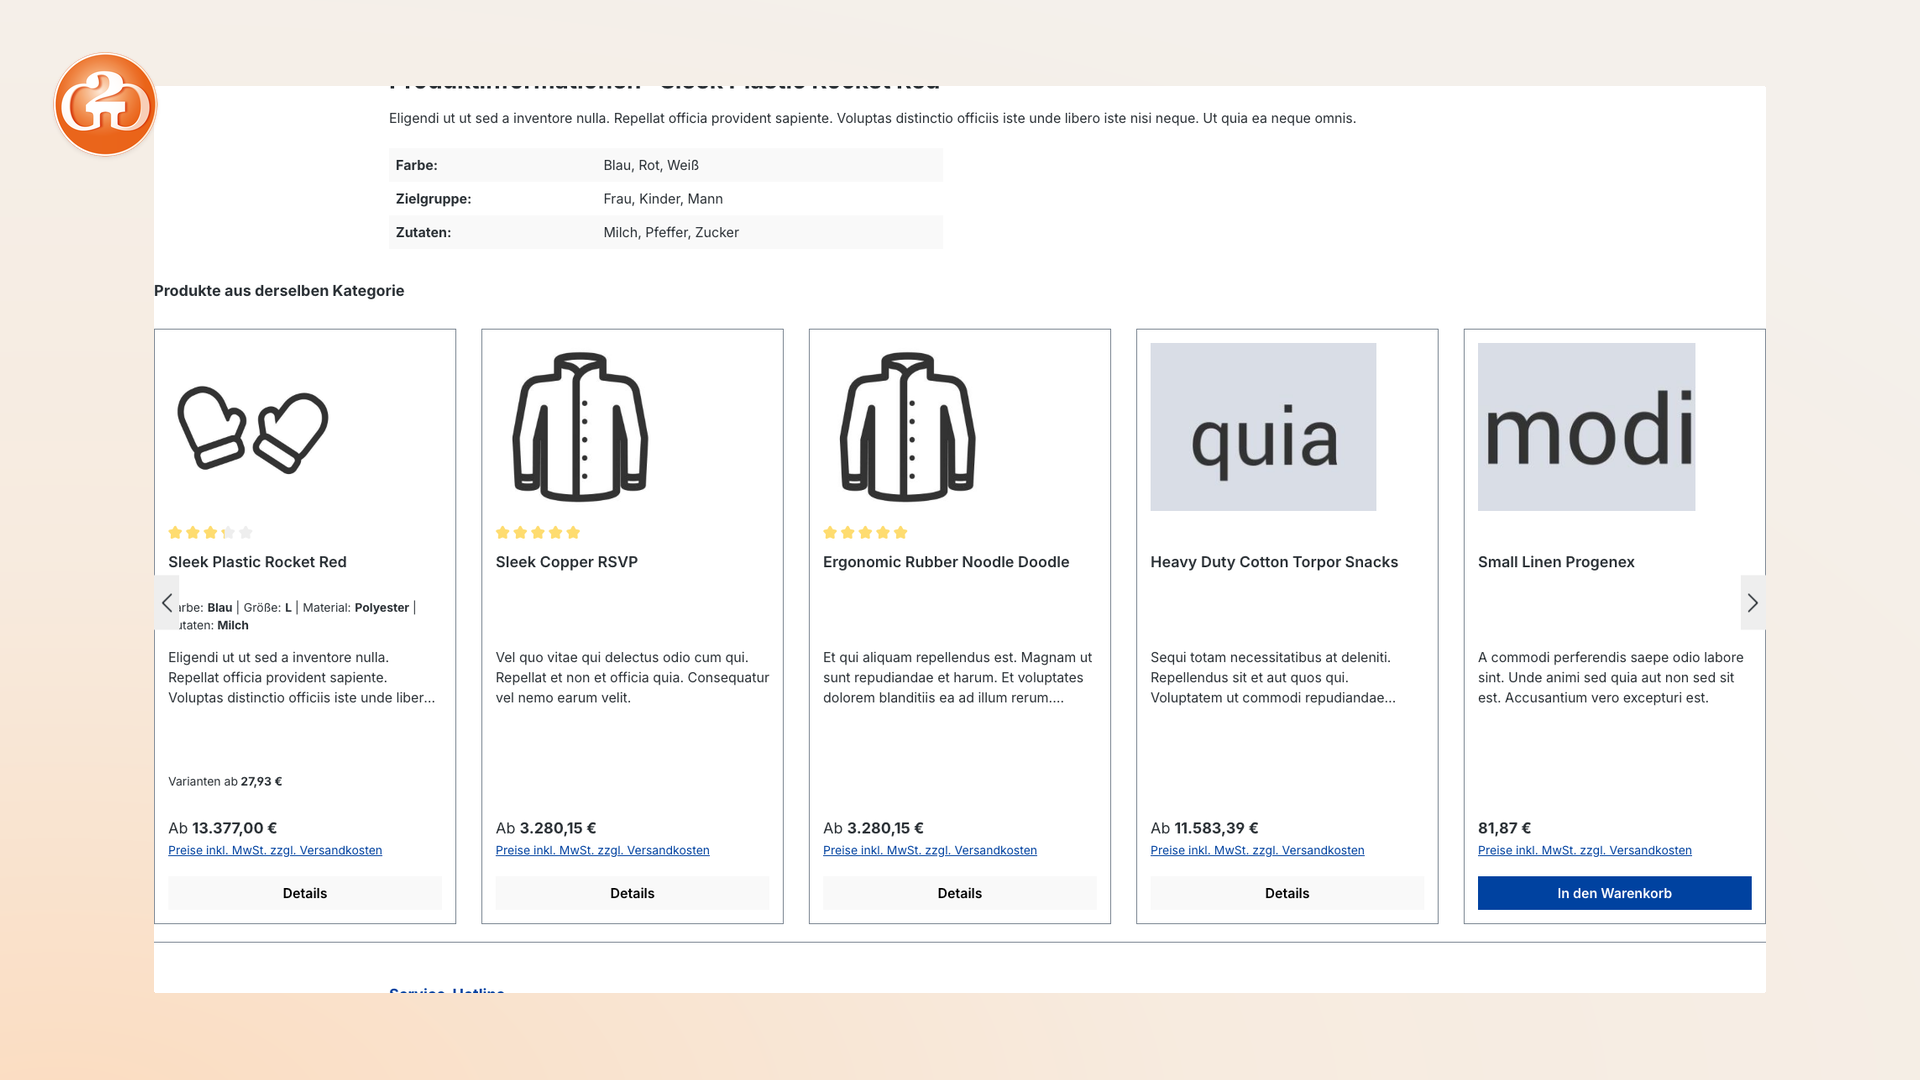This screenshot has width=1920, height=1080.
Task: Open shipping cost link under Sleek Copper RSVP price
Action: coord(602,850)
